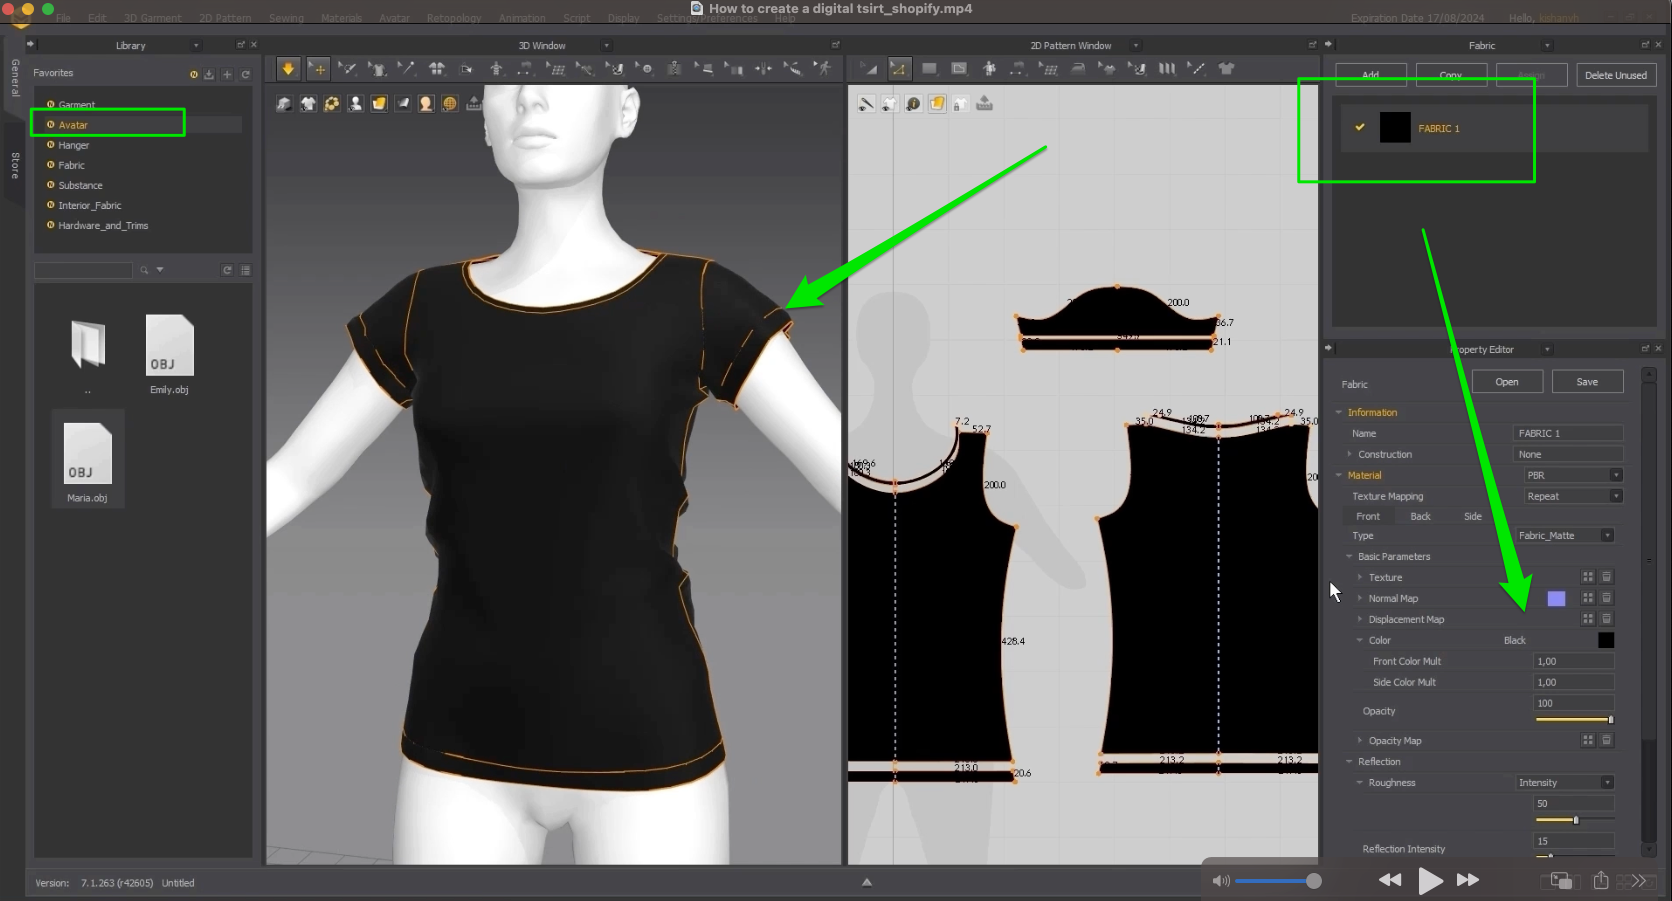Click the Delete Unused fabric button
This screenshot has height=901, width=1672.
tap(1615, 75)
